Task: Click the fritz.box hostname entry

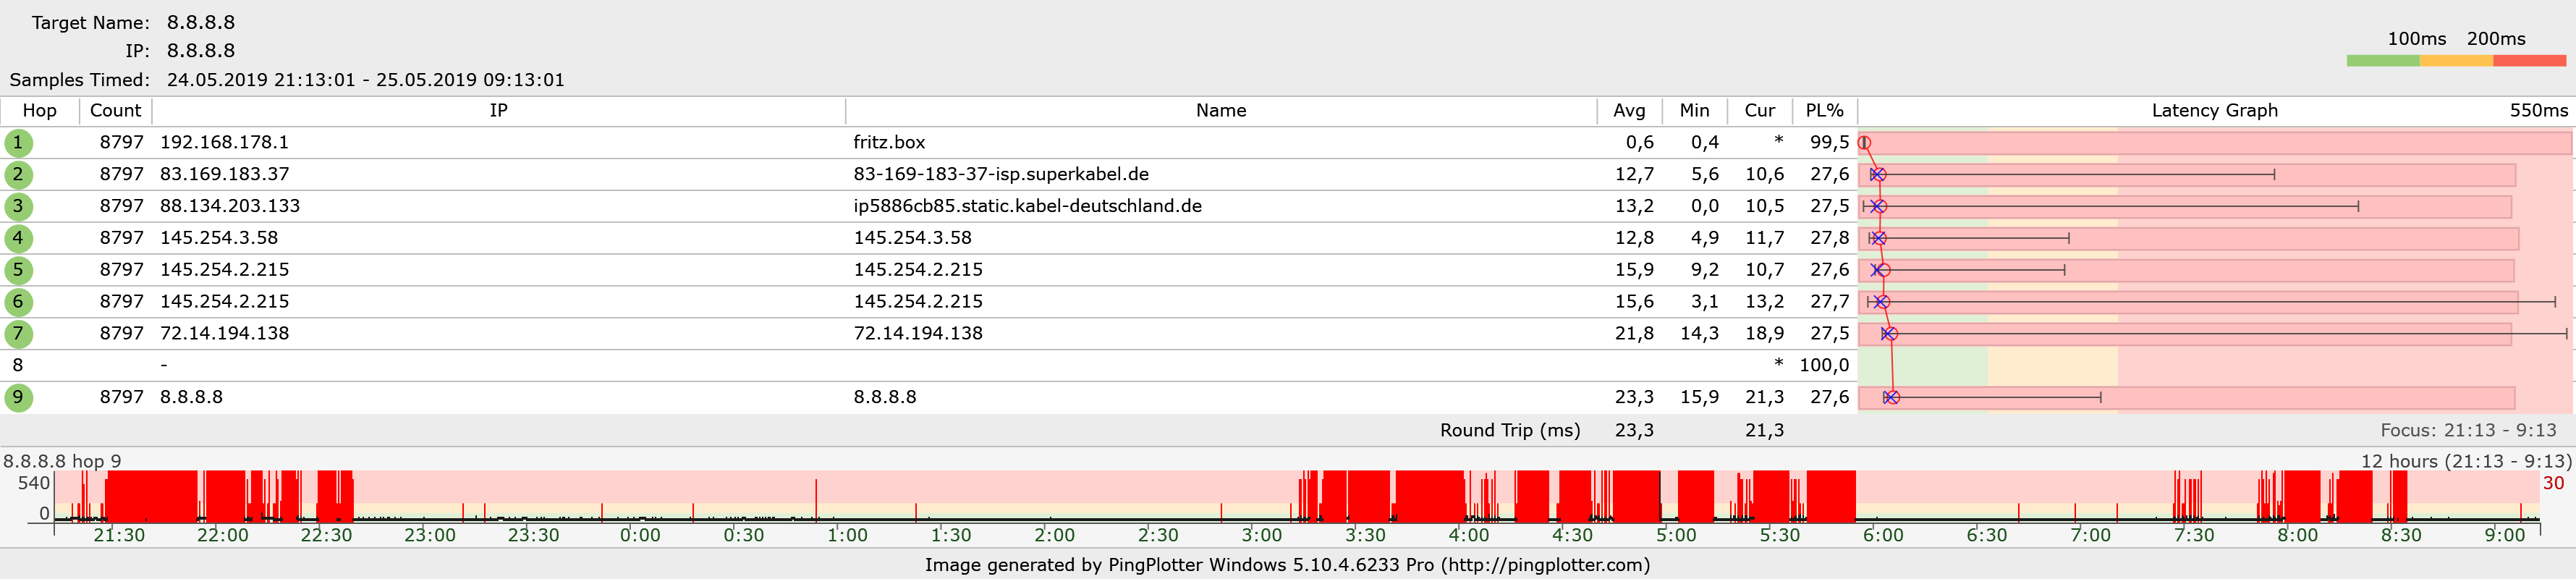Action: pyautogui.click(x=889, y=143)
